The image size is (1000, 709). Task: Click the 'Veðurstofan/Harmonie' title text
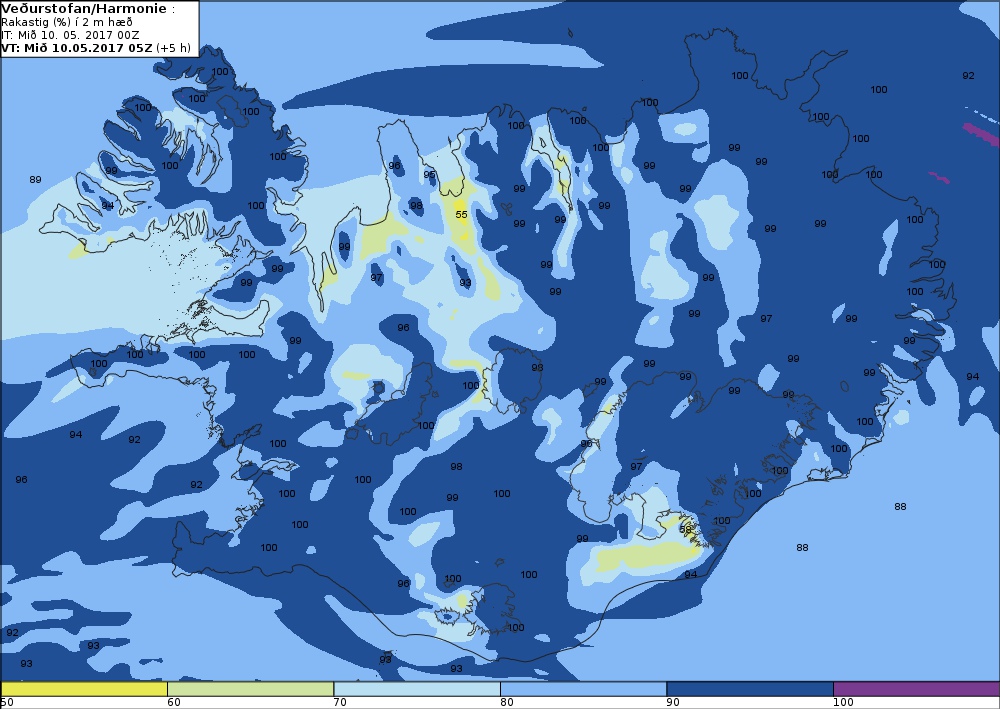coord(84,9)
